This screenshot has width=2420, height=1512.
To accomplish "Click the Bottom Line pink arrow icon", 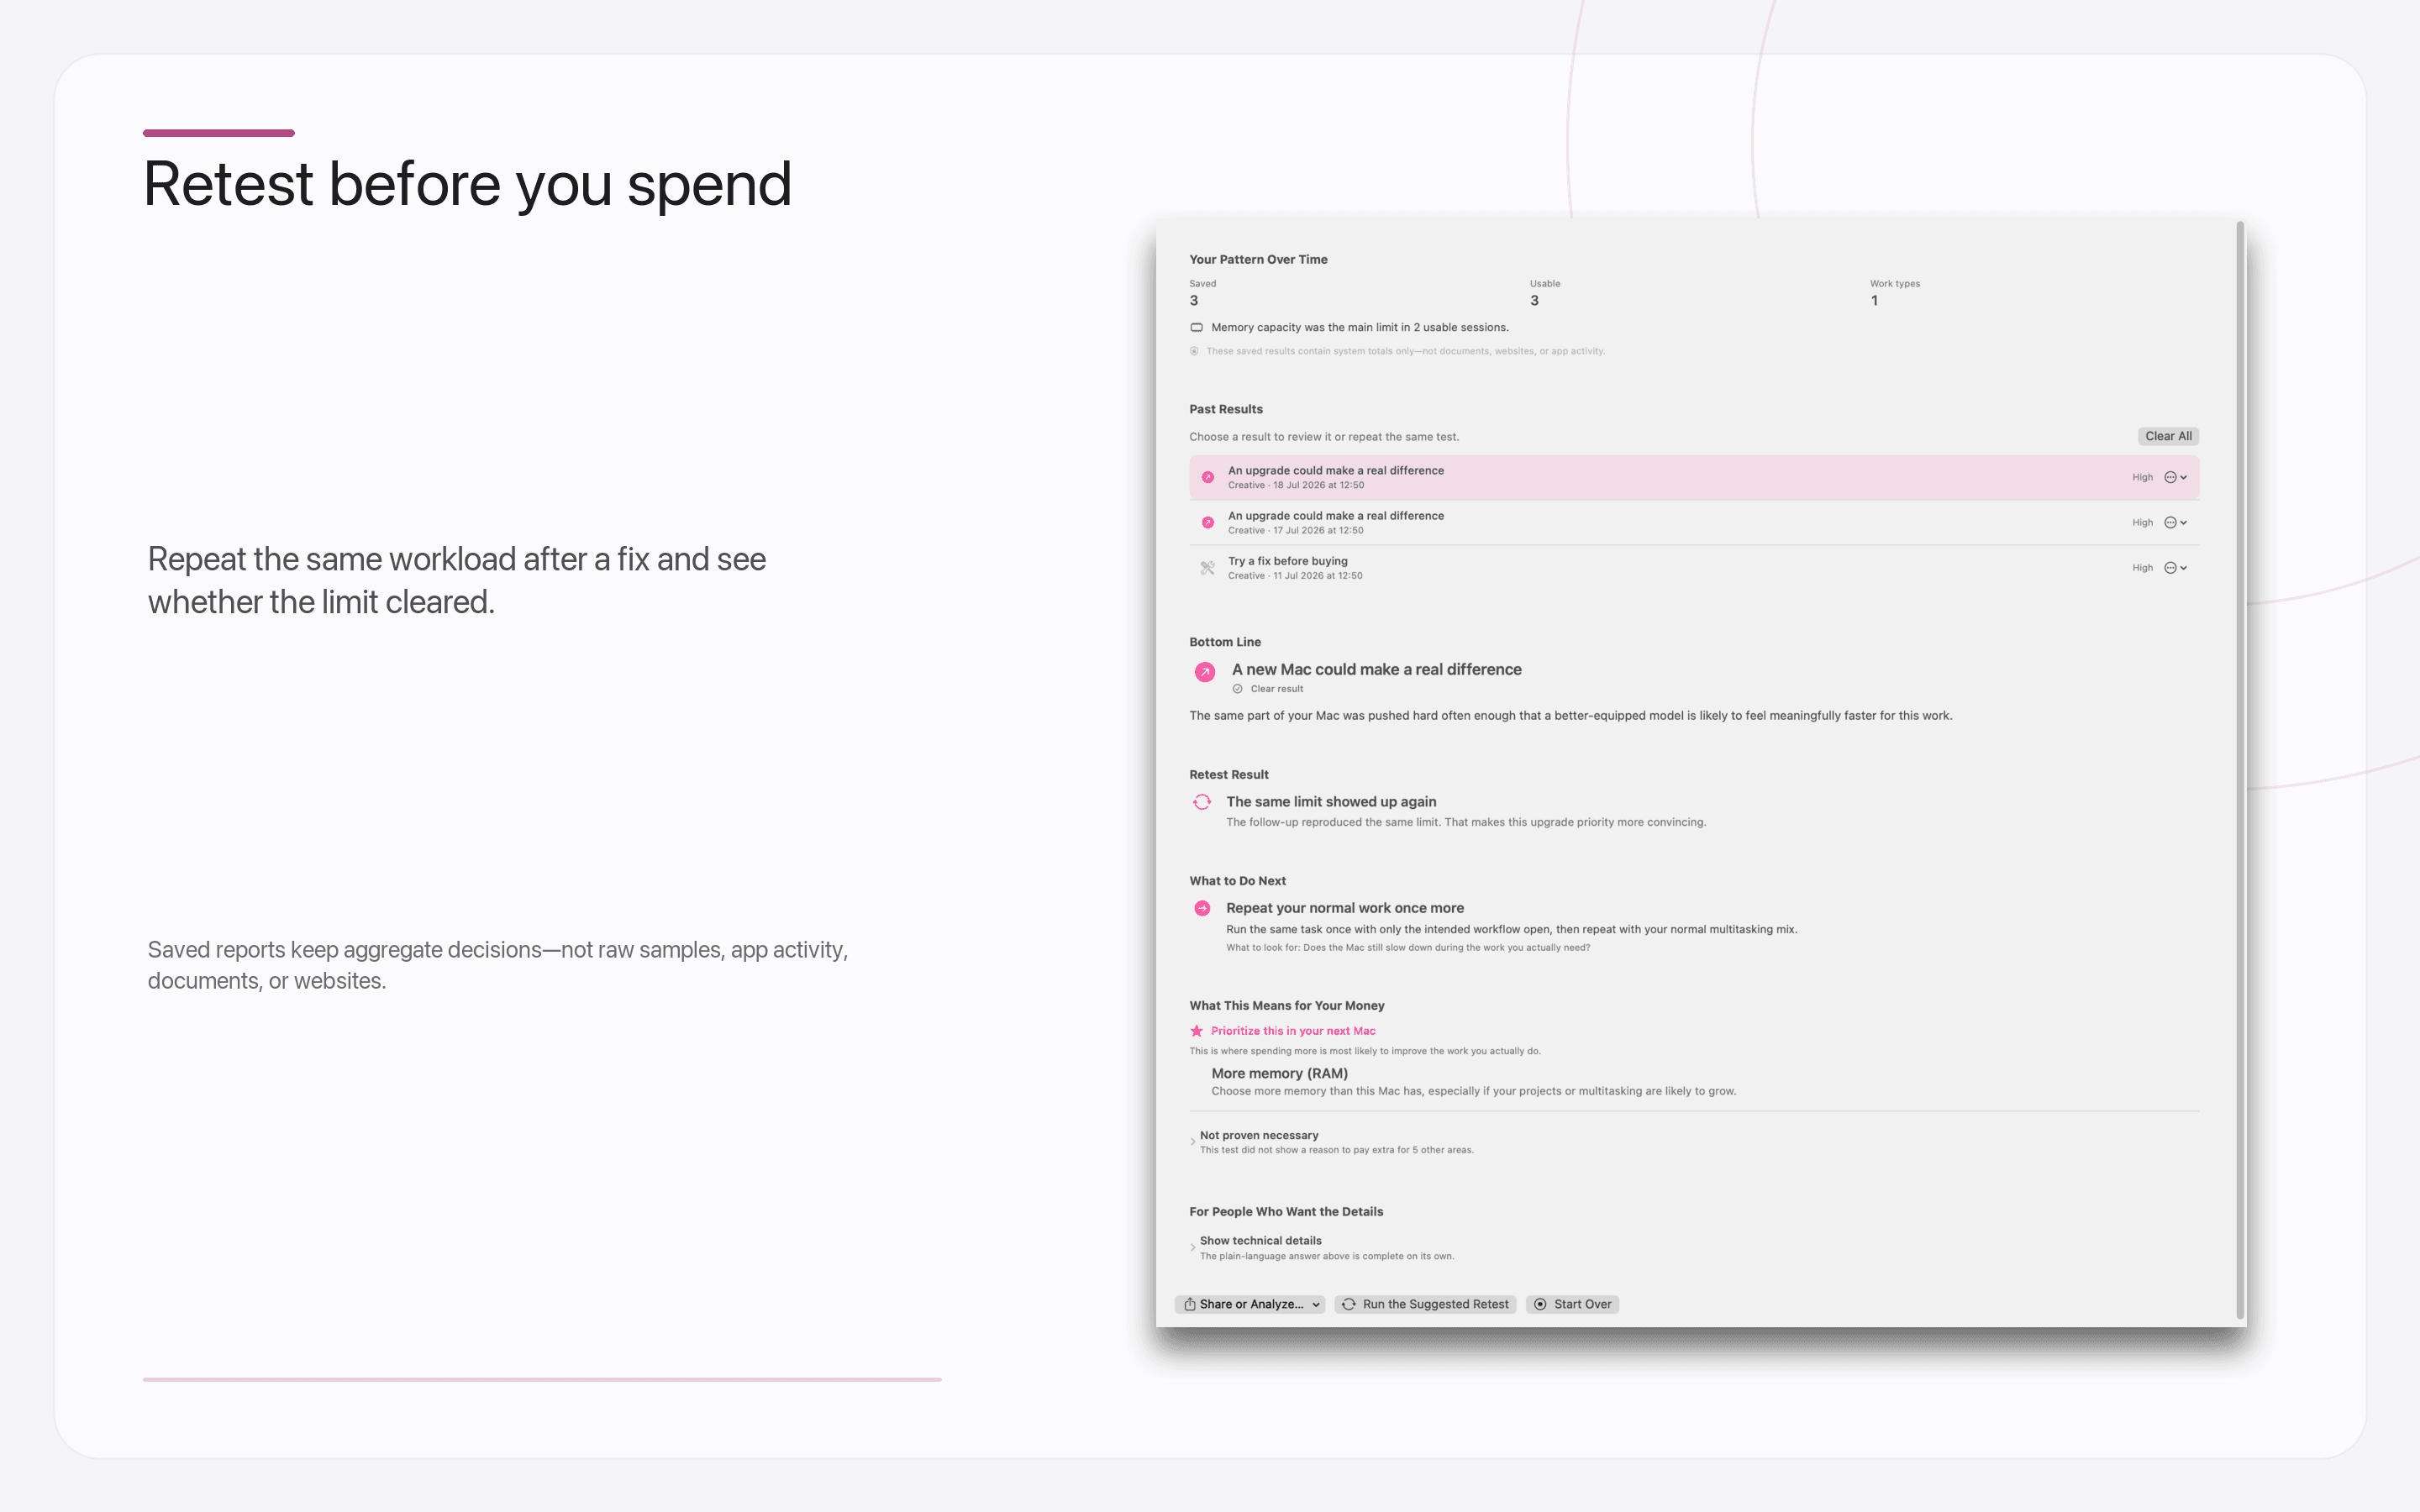I will point(1205,672).
